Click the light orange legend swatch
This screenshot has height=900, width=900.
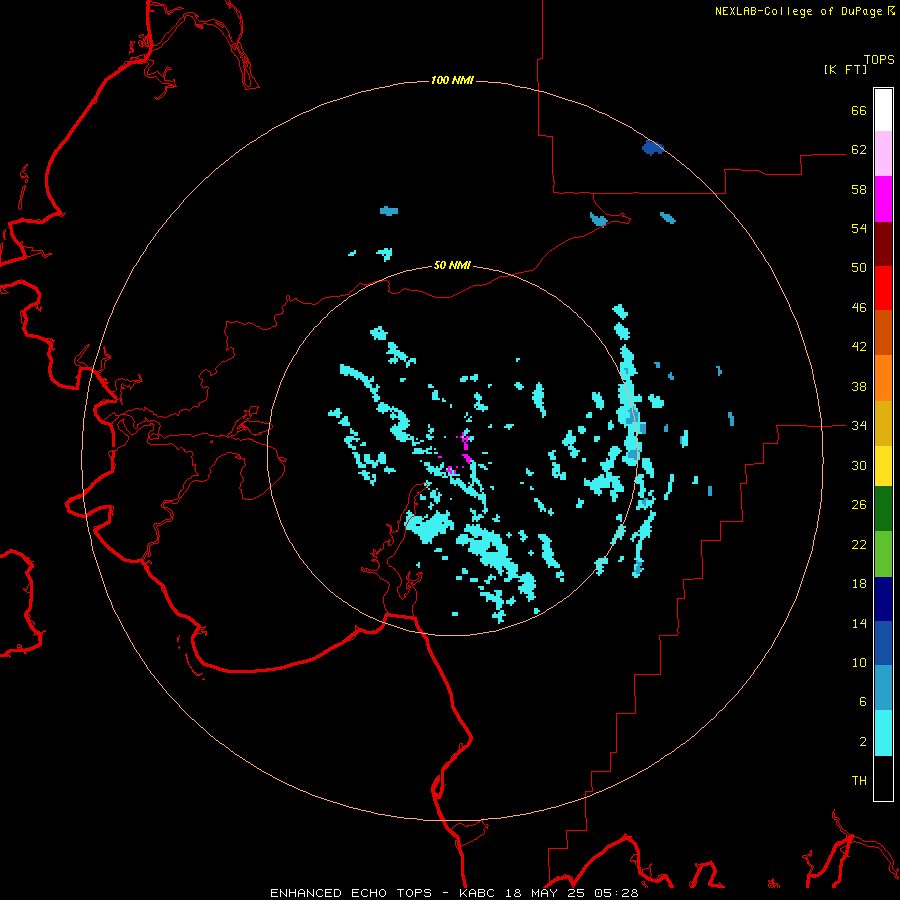click(883, 377)
